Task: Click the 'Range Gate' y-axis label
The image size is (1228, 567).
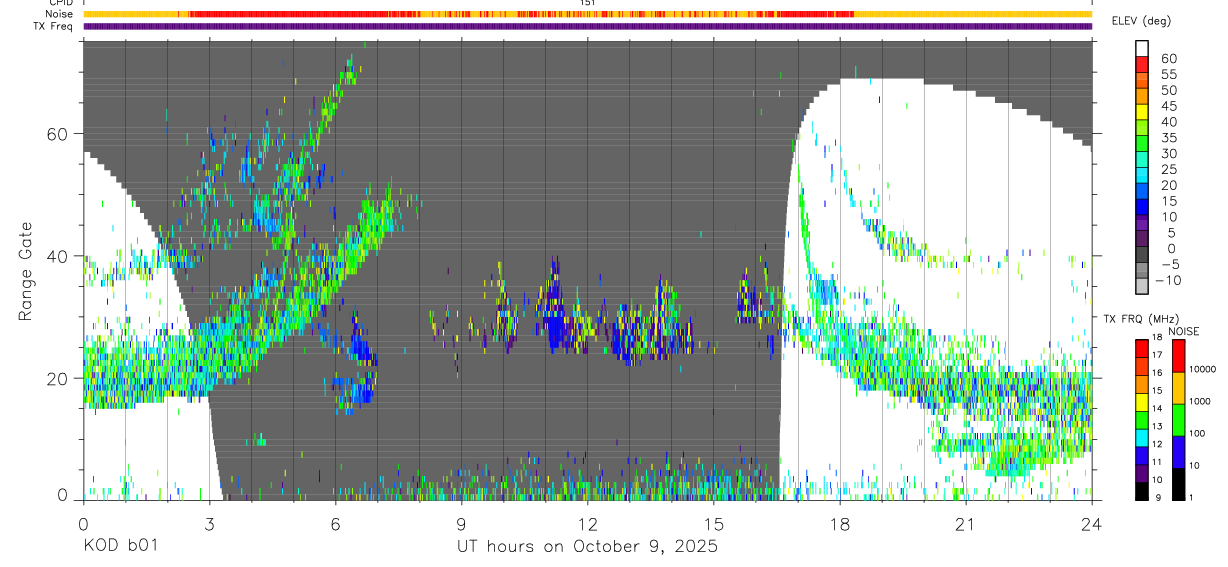Action: click(25, 271)
